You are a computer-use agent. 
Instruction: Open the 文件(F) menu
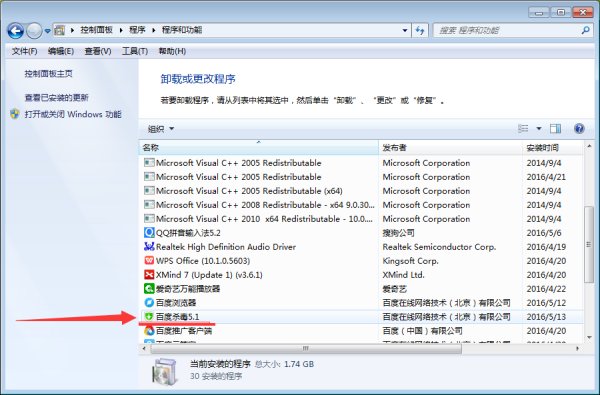pyautogui.click(x=24, y=51)
